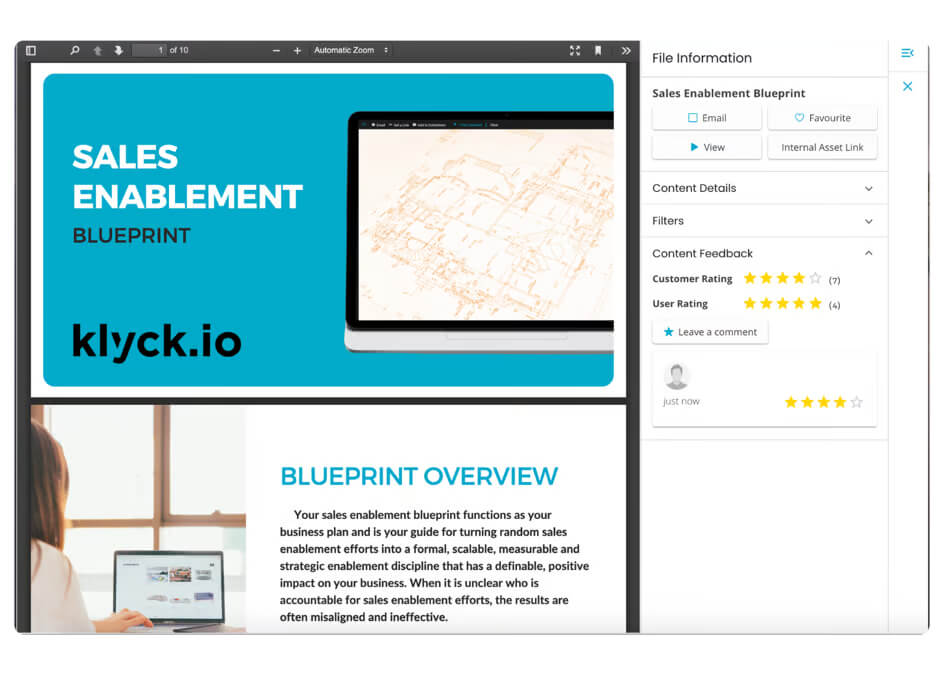Click the fifth User Rating star
This screenshot has width=940, height=675.
815,303
